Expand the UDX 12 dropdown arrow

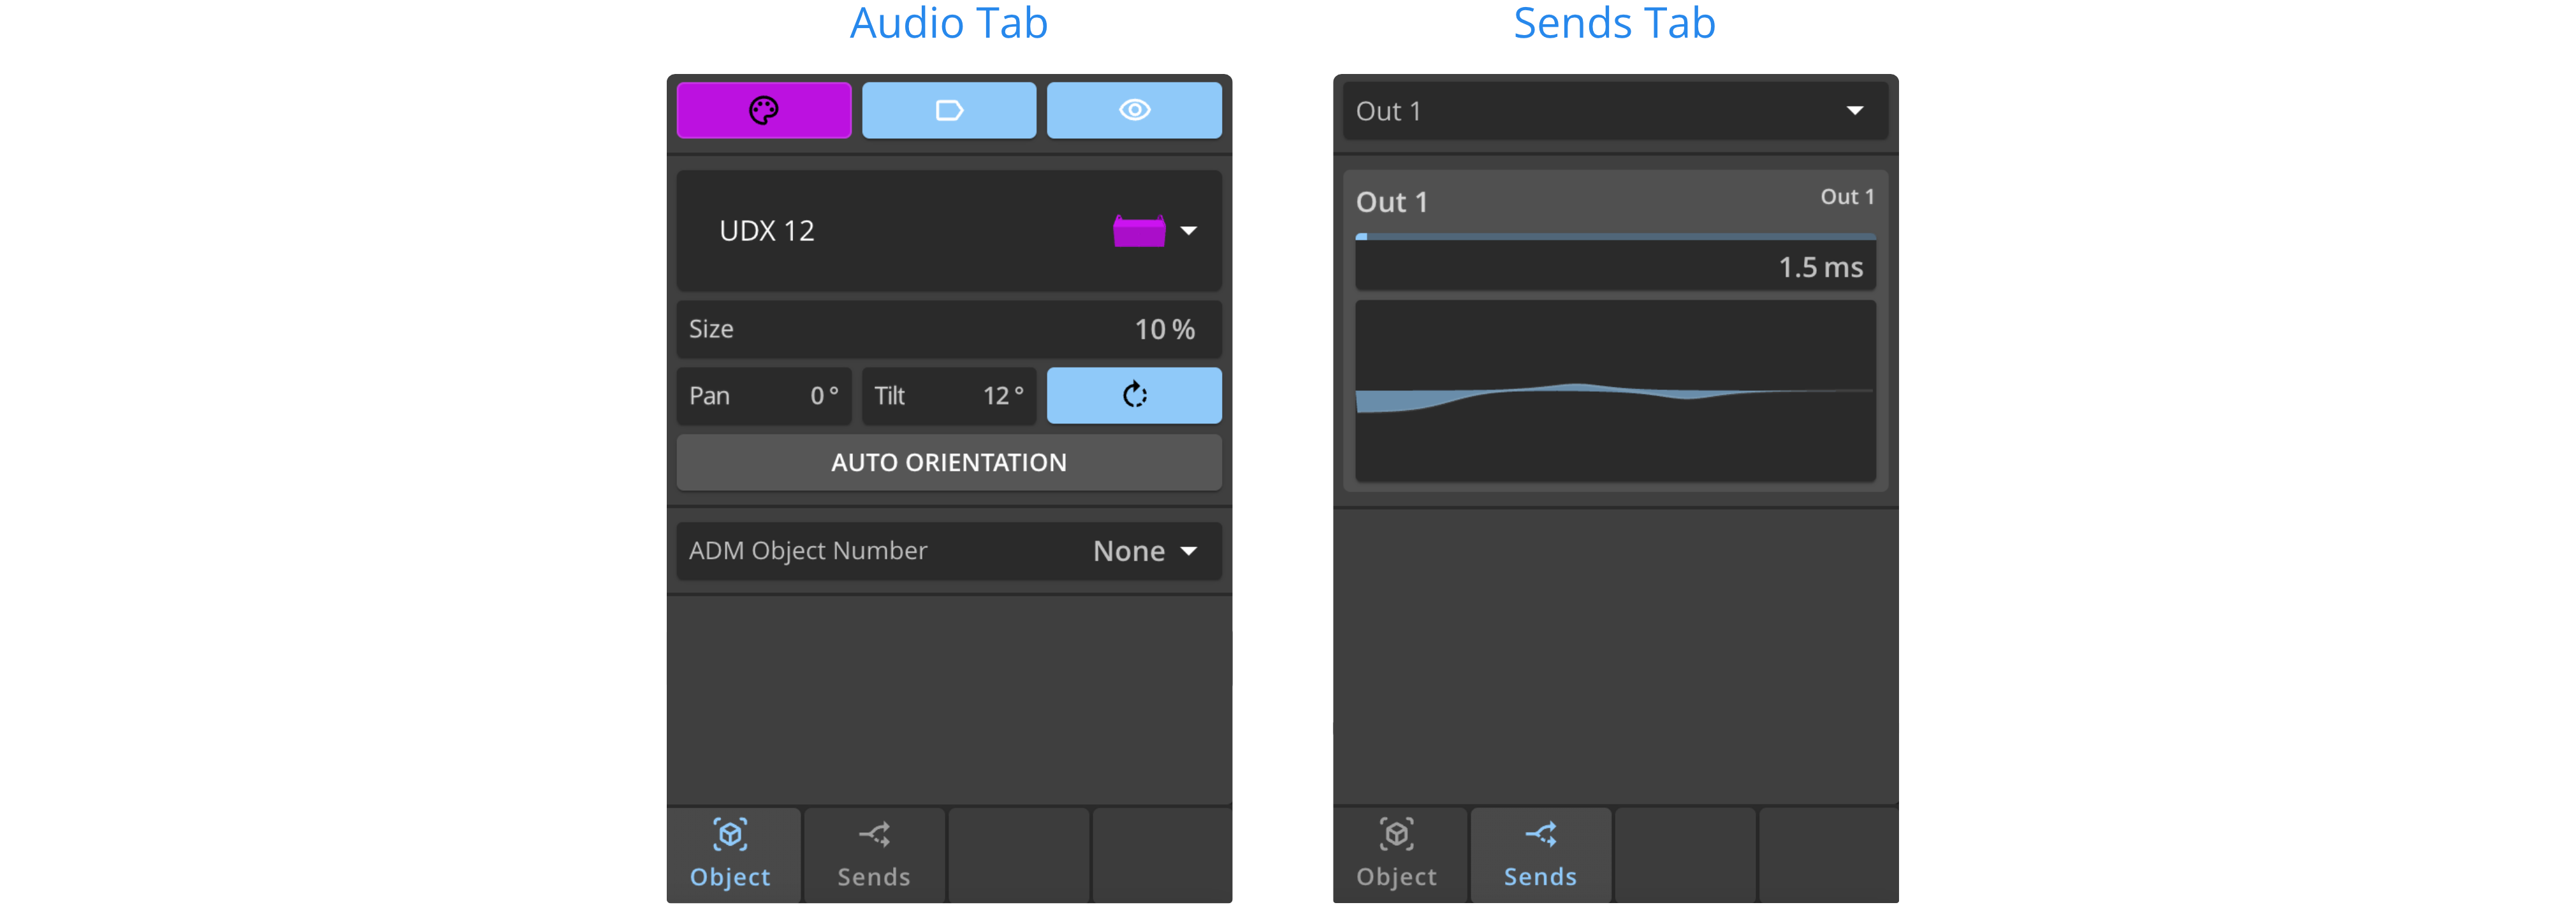(x=1189, y=231)
